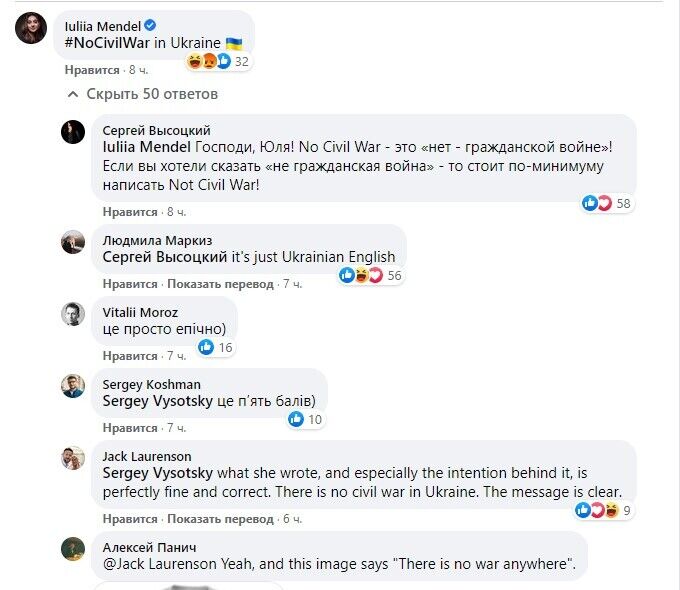Screen dimensions: 680x590
Task: Open Jack Laurenson's profile name link
Action: (x=146, y=456)
